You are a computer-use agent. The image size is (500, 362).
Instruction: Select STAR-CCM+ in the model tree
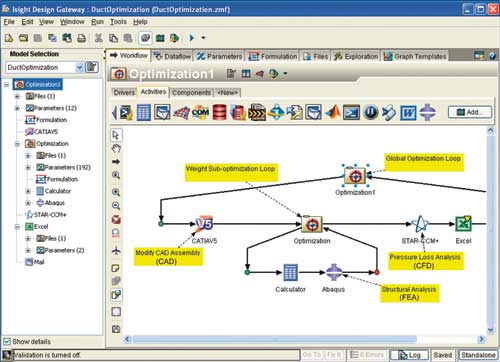(x=46, y=215)
